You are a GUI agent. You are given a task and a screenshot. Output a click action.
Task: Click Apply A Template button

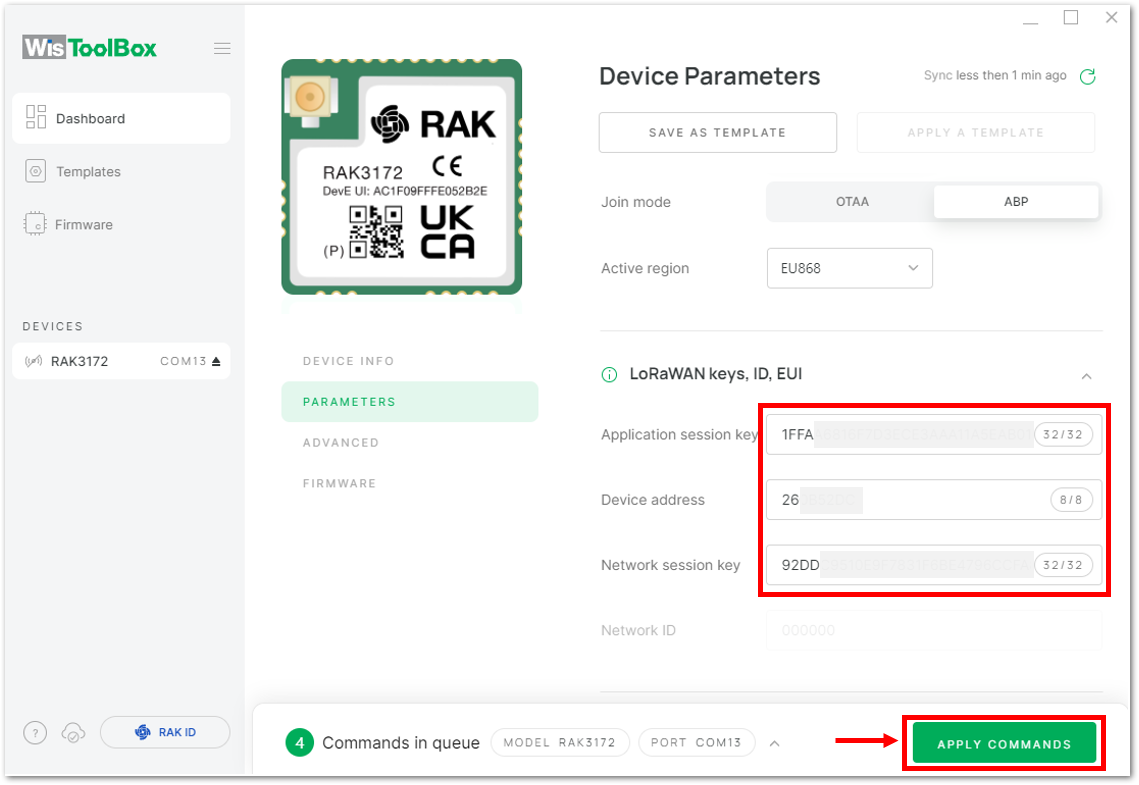976,133
